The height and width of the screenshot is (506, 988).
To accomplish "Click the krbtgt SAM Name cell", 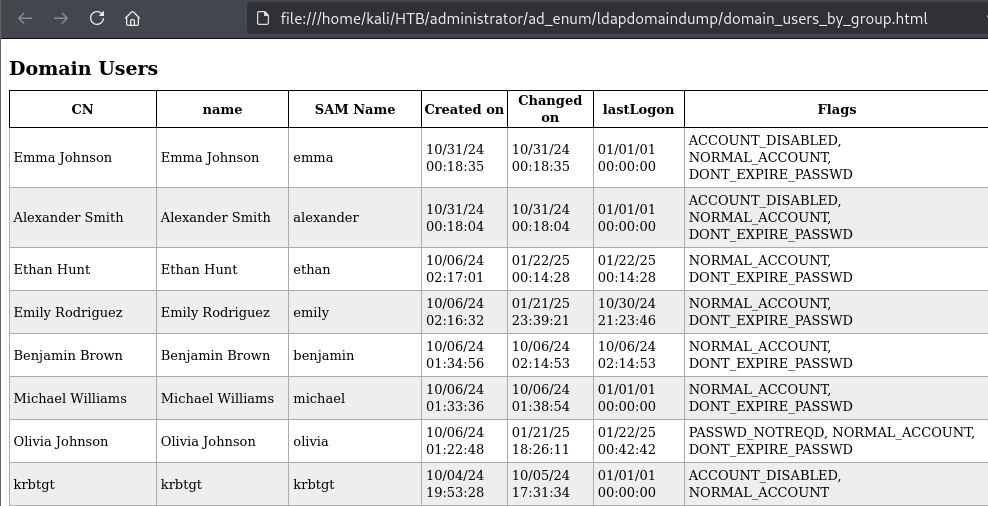I will pyautogui.click(x=314, y=484).
